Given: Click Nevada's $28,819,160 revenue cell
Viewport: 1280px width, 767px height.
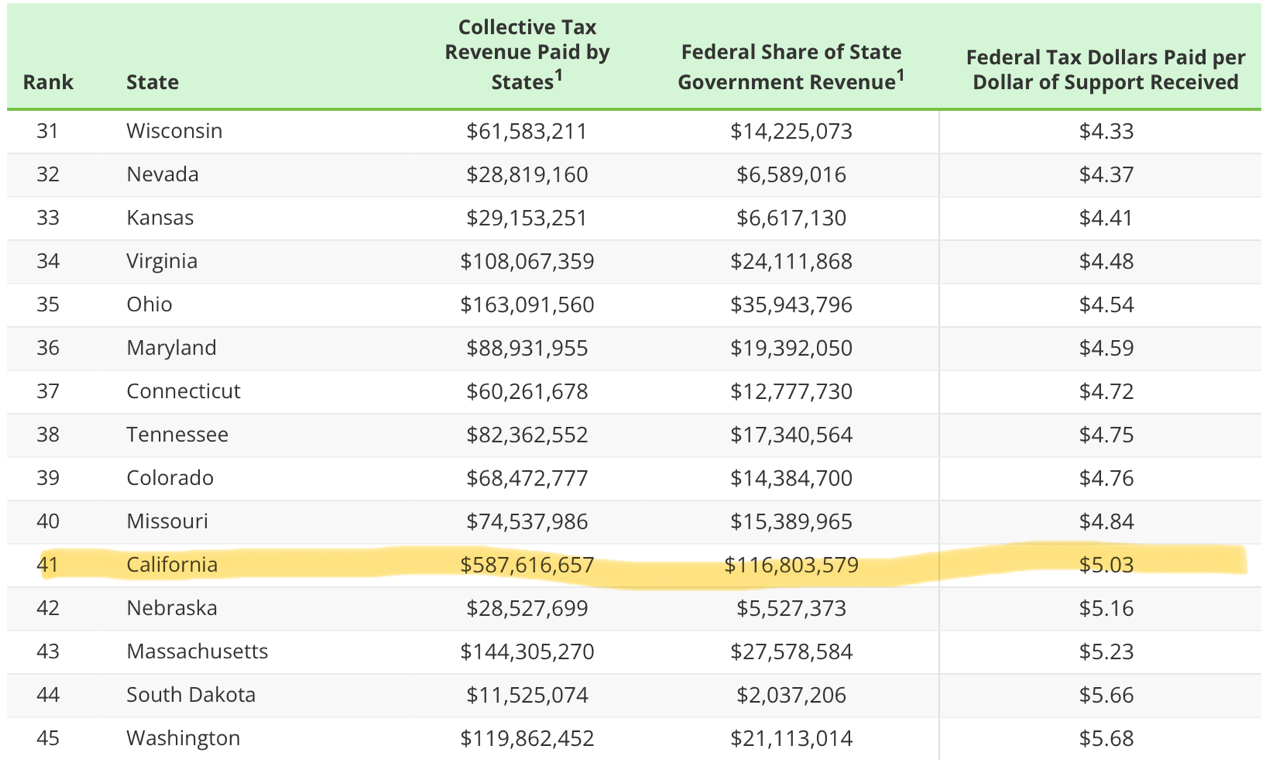Looking at the screenshot, I should click(x=527, y=175).
